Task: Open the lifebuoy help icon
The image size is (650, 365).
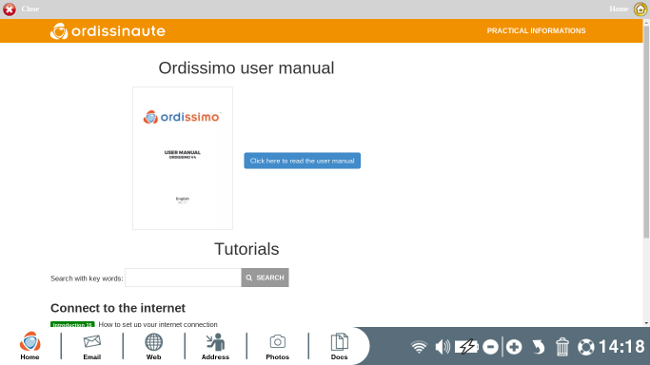Action: pyautogui.click(x=586, y=347)
